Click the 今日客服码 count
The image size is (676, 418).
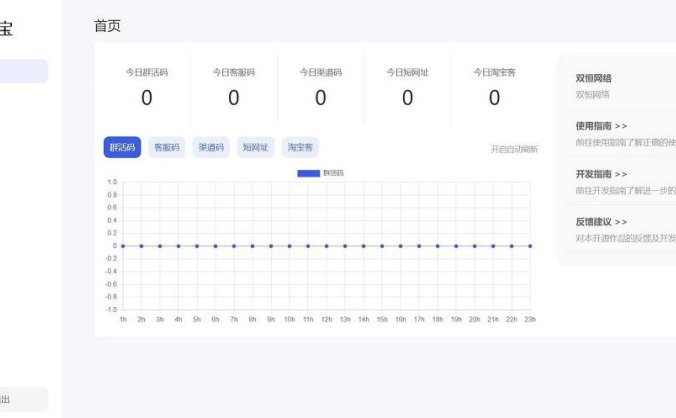point(233,98)
